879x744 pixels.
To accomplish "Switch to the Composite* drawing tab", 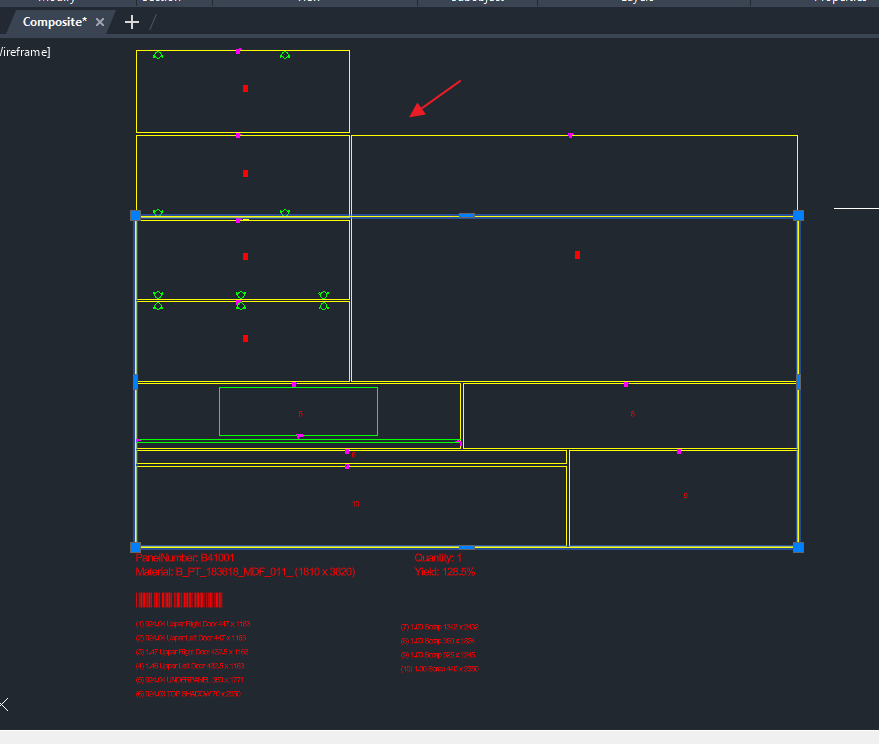I will 55,21.
